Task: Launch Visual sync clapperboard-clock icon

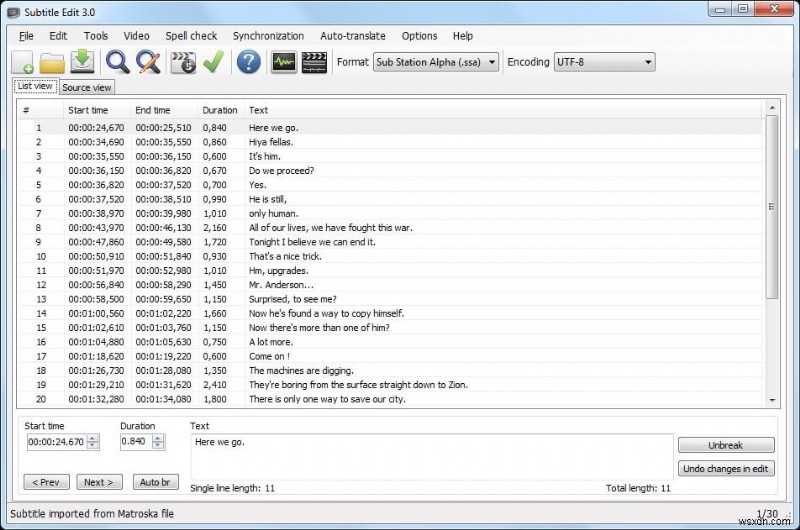Action: pos(183,62)
